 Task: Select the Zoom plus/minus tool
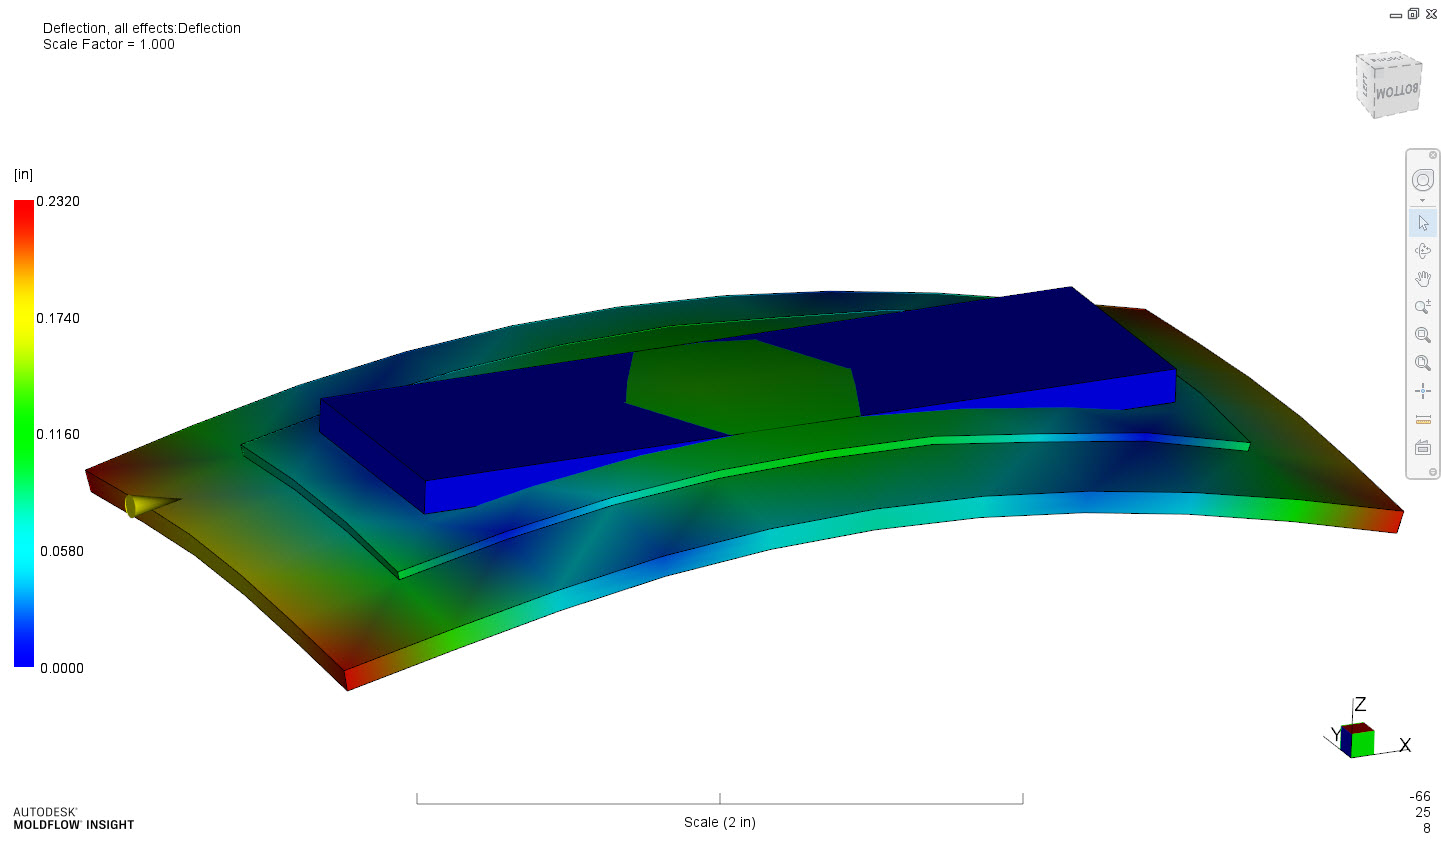1422,306
